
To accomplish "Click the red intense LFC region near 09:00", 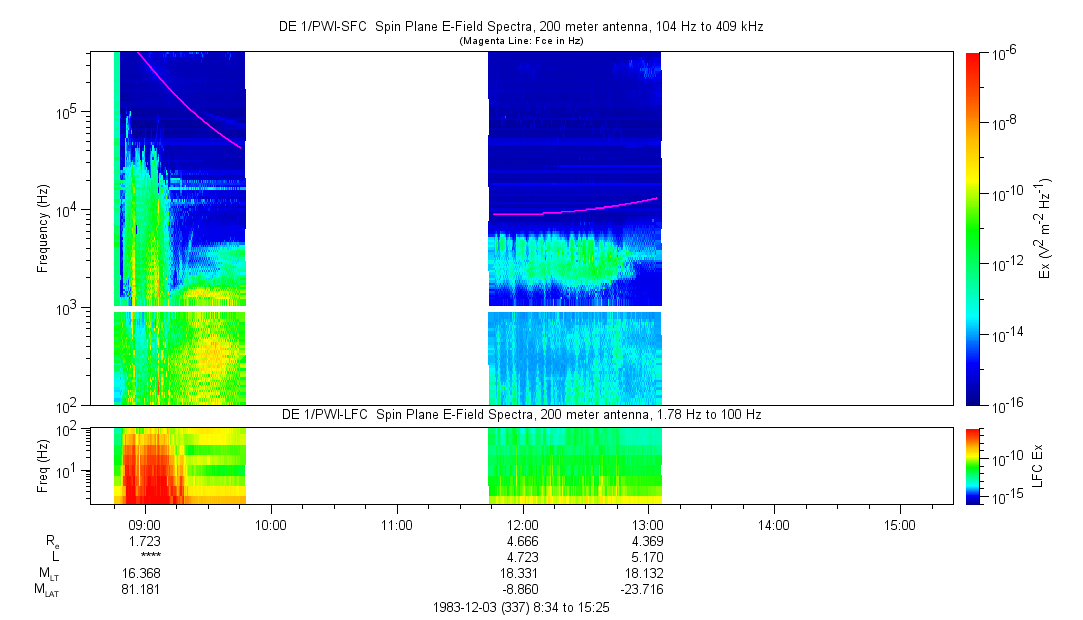I will [x=151, y=469].
